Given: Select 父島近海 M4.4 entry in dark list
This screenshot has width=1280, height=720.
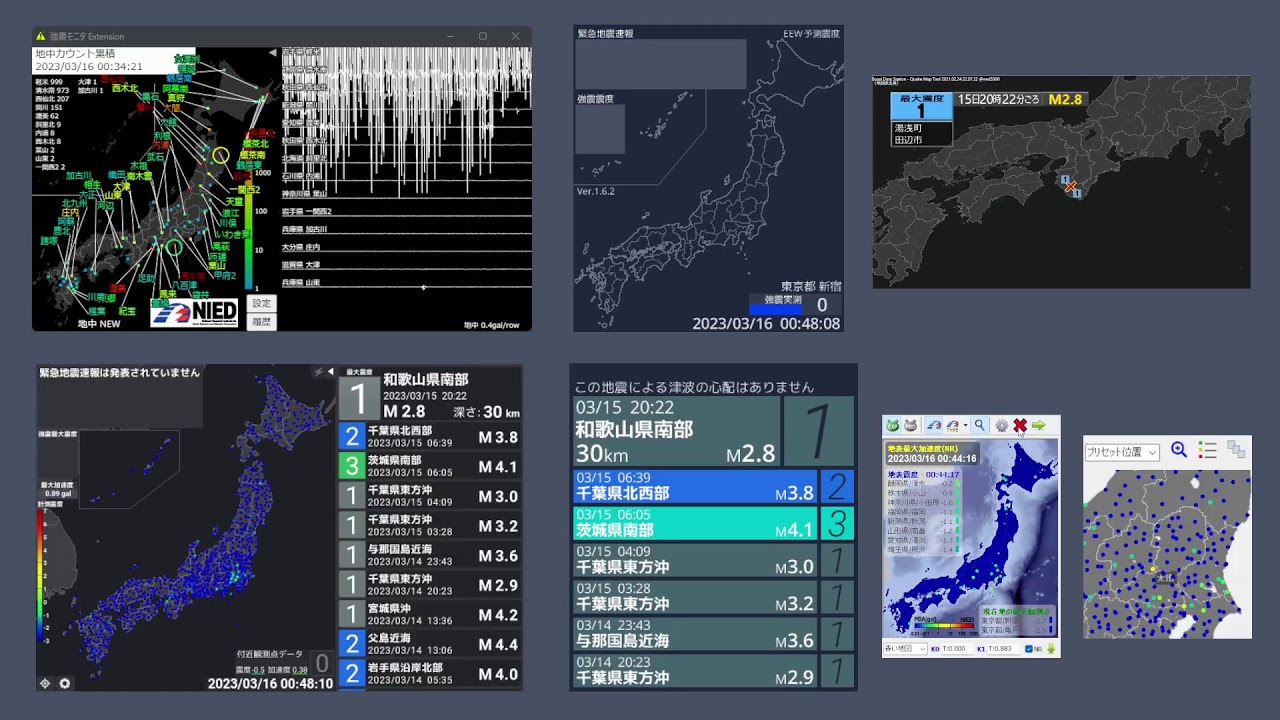Looking at the screenshot, I should 430,644.
